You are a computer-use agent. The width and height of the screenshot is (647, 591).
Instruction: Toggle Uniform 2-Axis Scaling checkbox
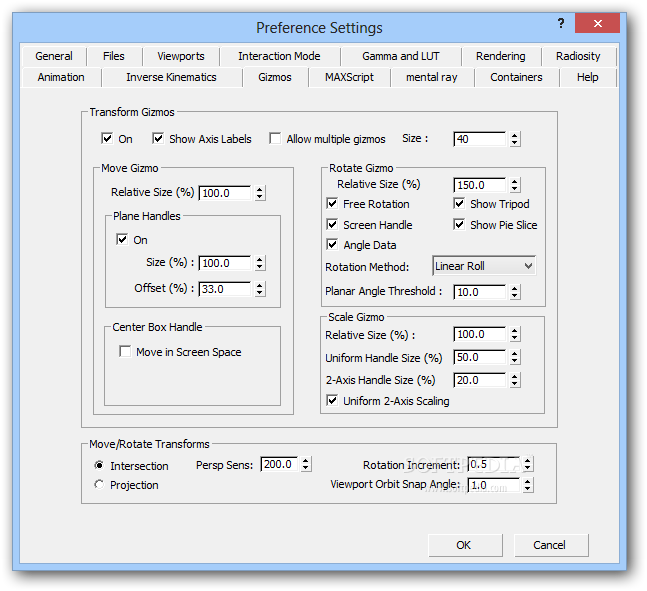point(332,400)
